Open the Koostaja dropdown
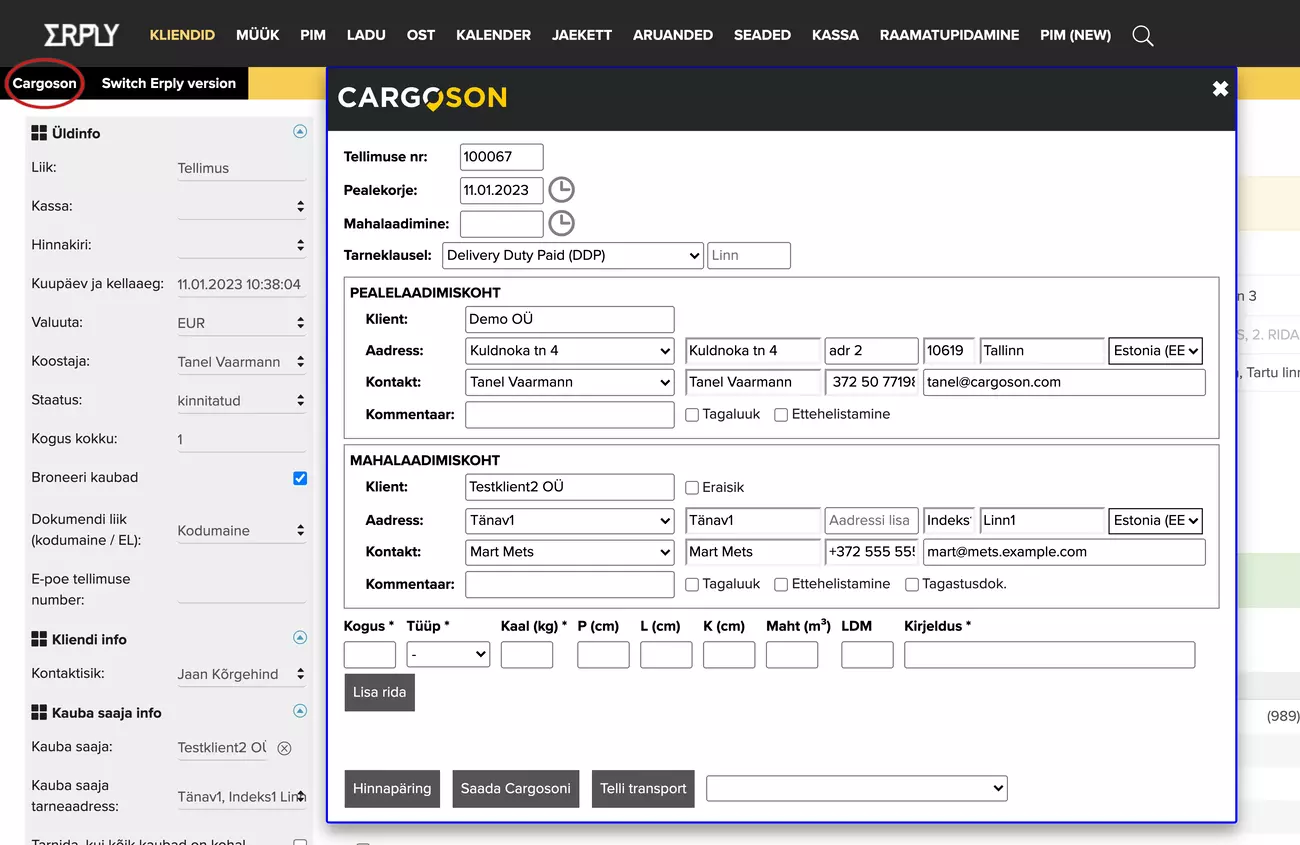Screen dimensions: 1300x845 point(242,362)
